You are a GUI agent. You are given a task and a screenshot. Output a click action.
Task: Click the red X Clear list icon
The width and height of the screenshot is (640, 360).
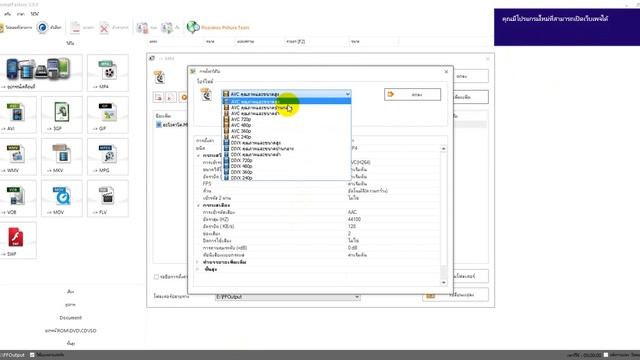[104, 27]
